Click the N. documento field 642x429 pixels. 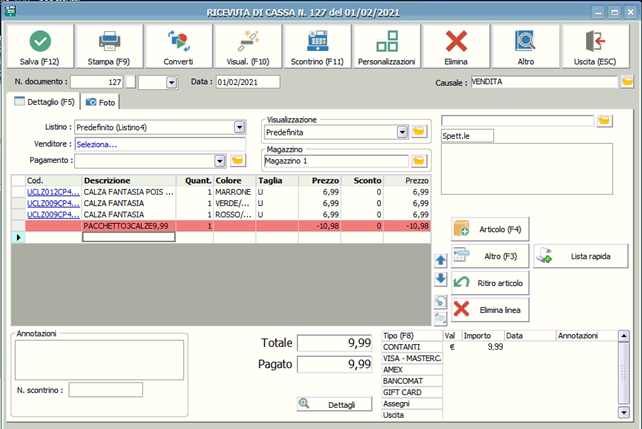tap(97, 82)
